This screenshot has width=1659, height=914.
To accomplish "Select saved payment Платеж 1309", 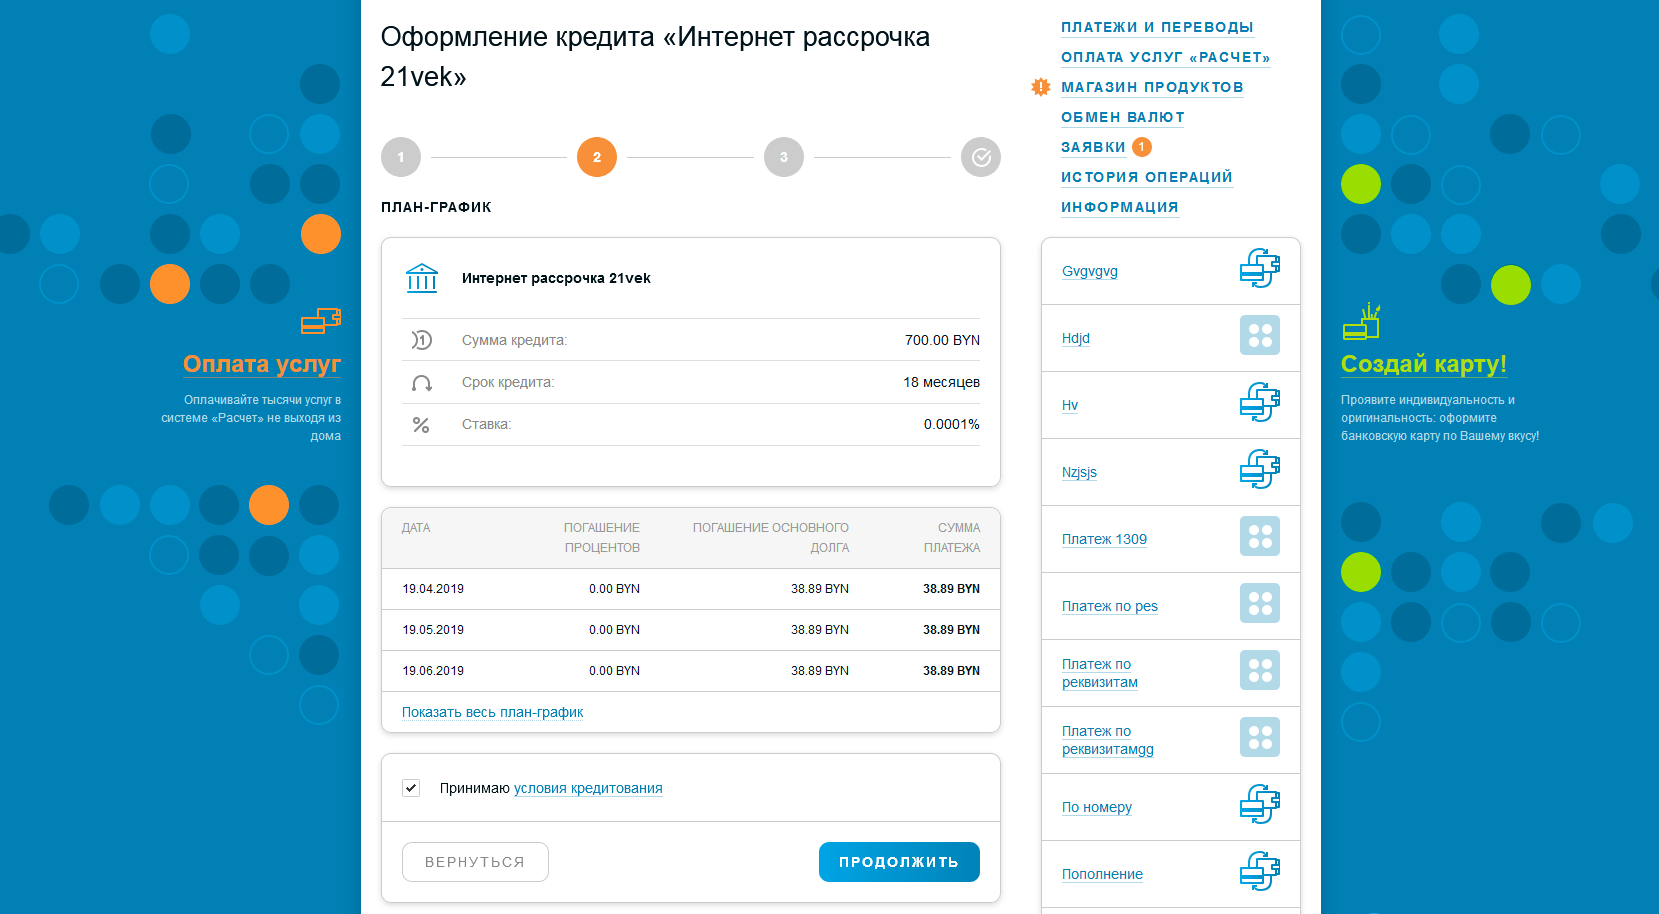I will point(1104,539).
